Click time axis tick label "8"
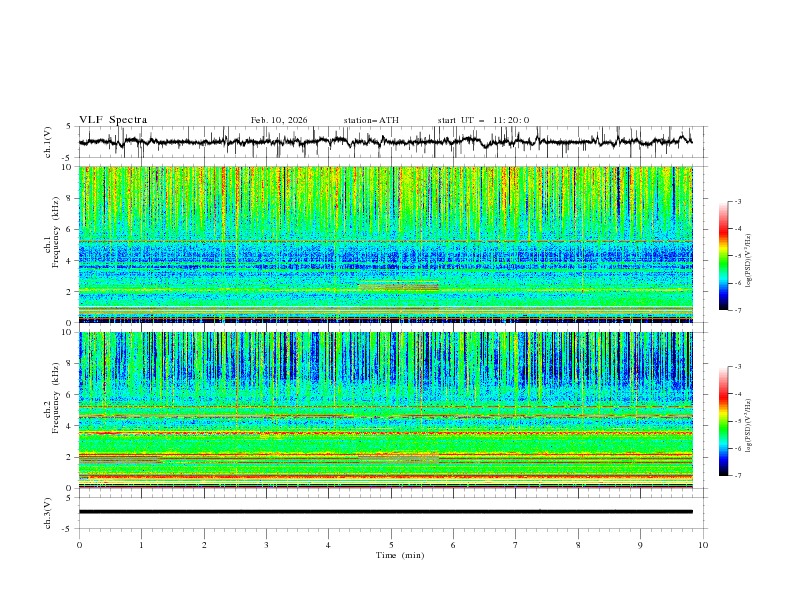 point(578,545)
